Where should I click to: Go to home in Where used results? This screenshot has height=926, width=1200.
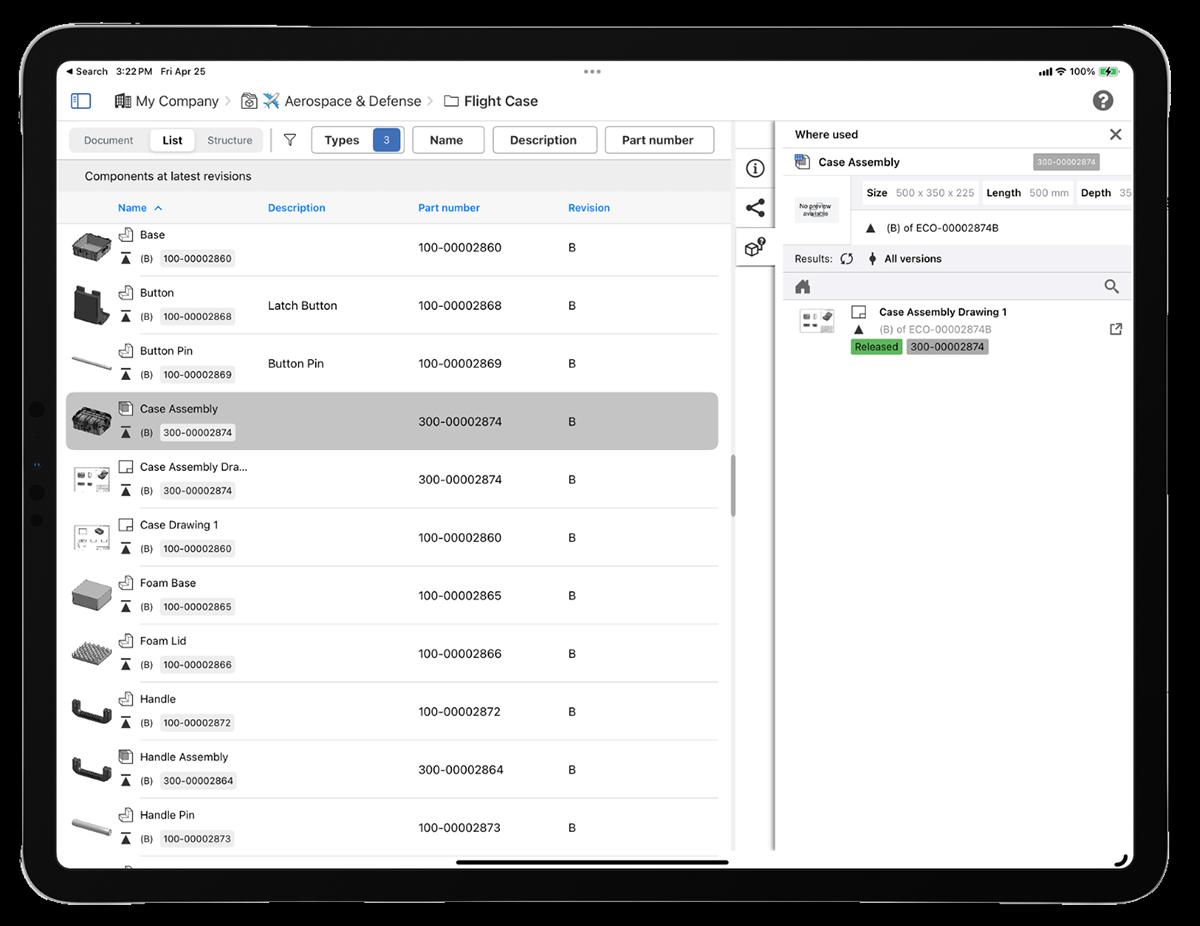point(802,287)
